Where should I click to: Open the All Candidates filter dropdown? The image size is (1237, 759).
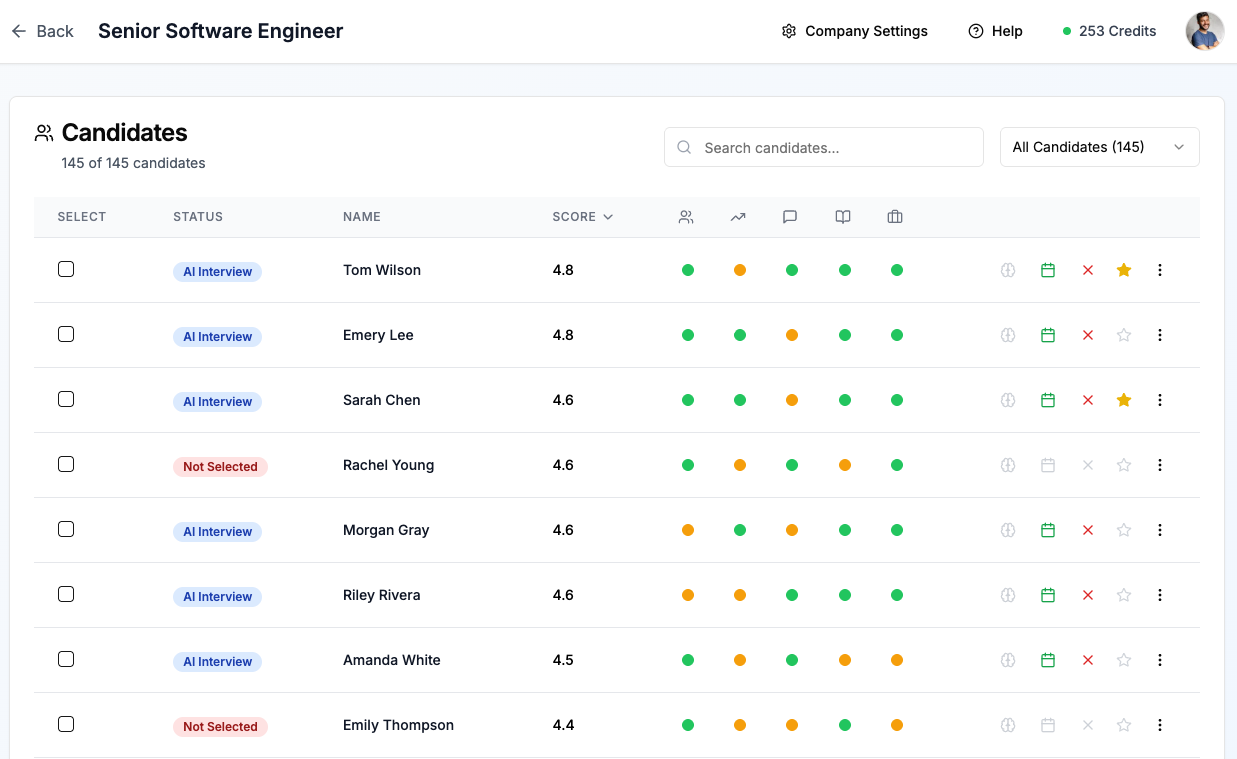click(x=1099, y=147)
